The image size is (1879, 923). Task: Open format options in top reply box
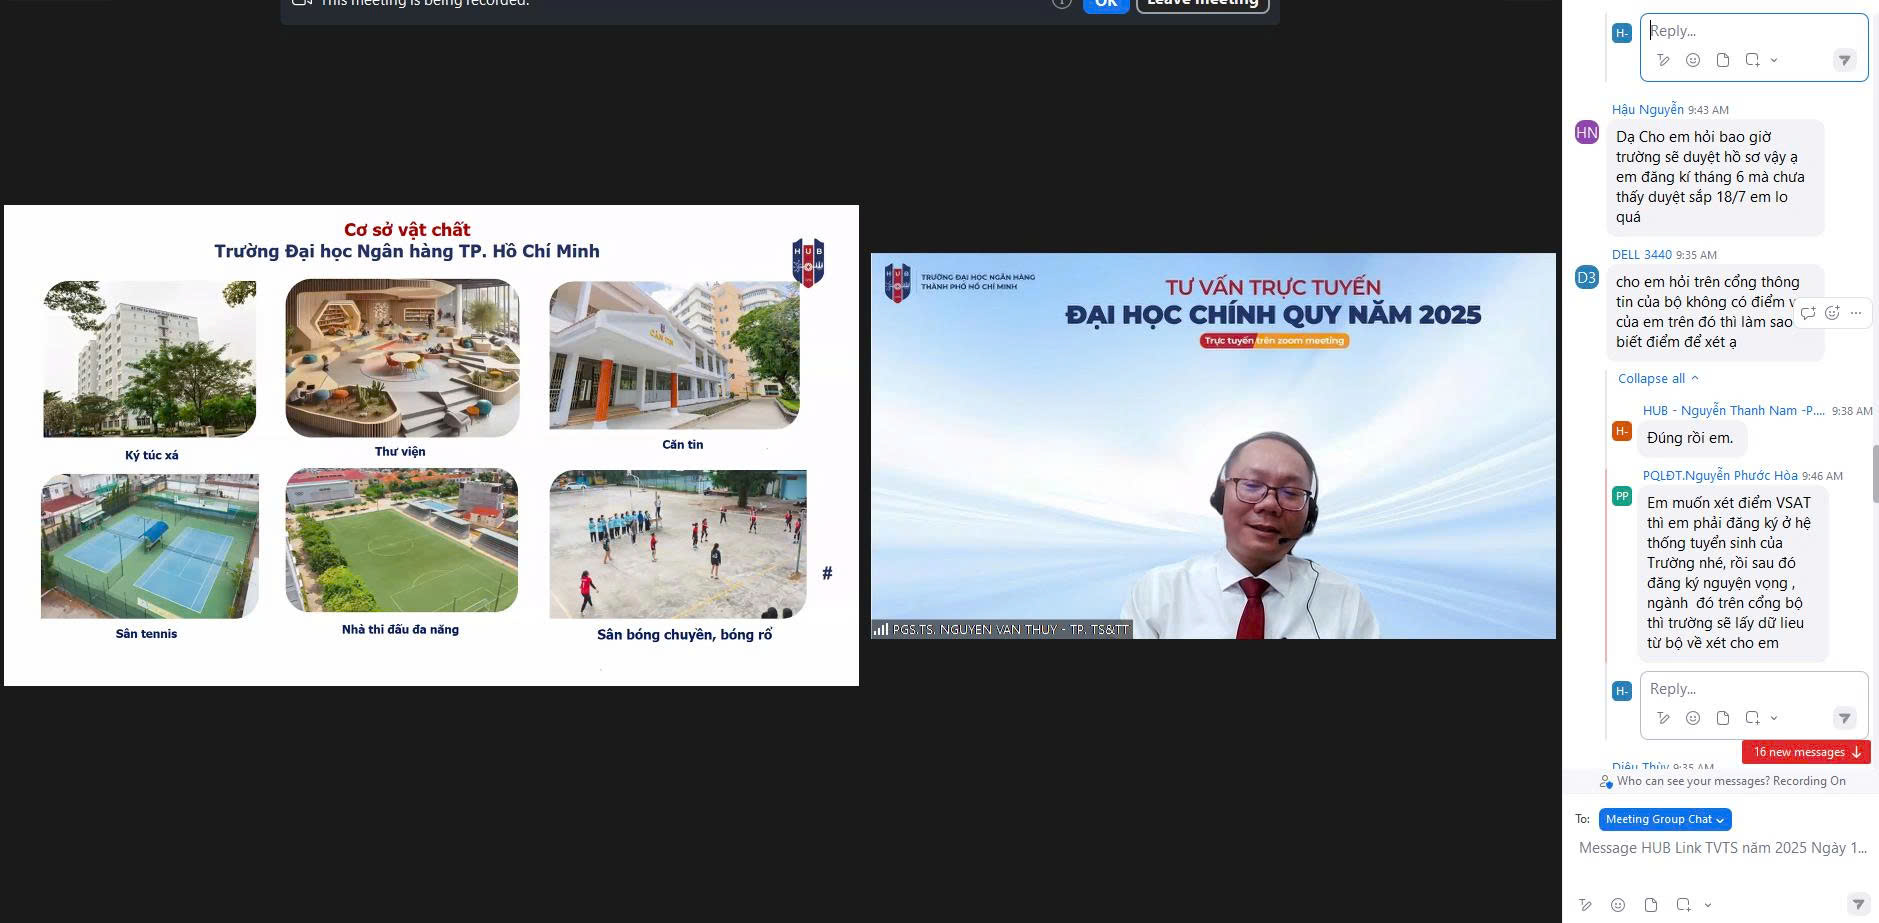pos(1663,60)
